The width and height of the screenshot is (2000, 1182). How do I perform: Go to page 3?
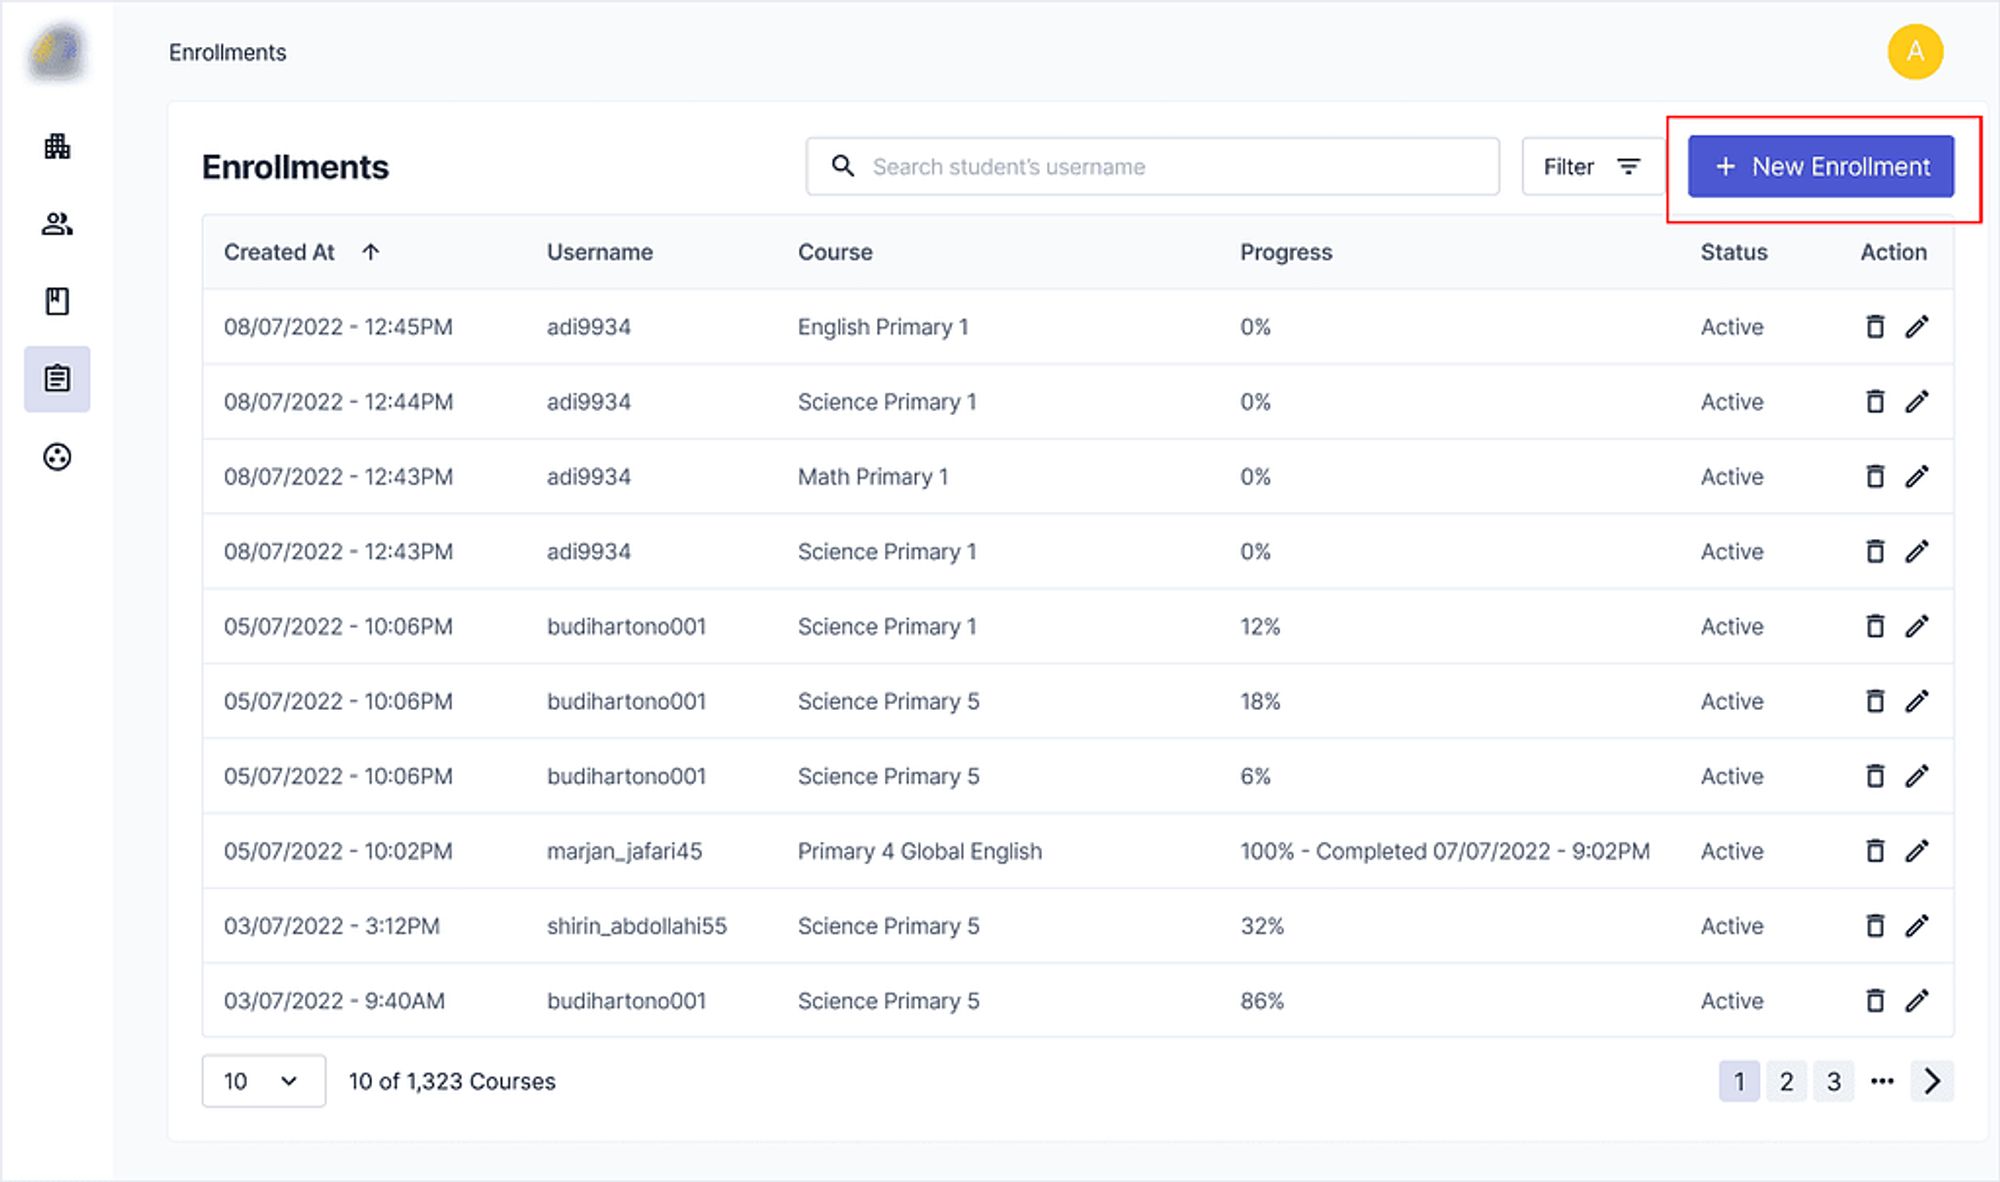pos(1834,1081)
